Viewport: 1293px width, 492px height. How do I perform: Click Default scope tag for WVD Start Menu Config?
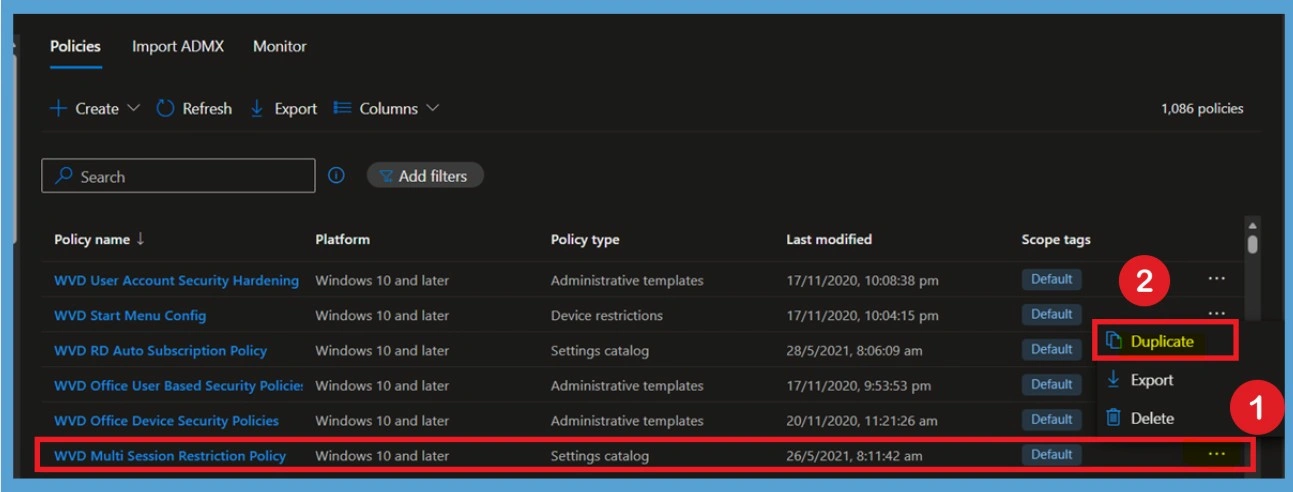point(1052,314)
